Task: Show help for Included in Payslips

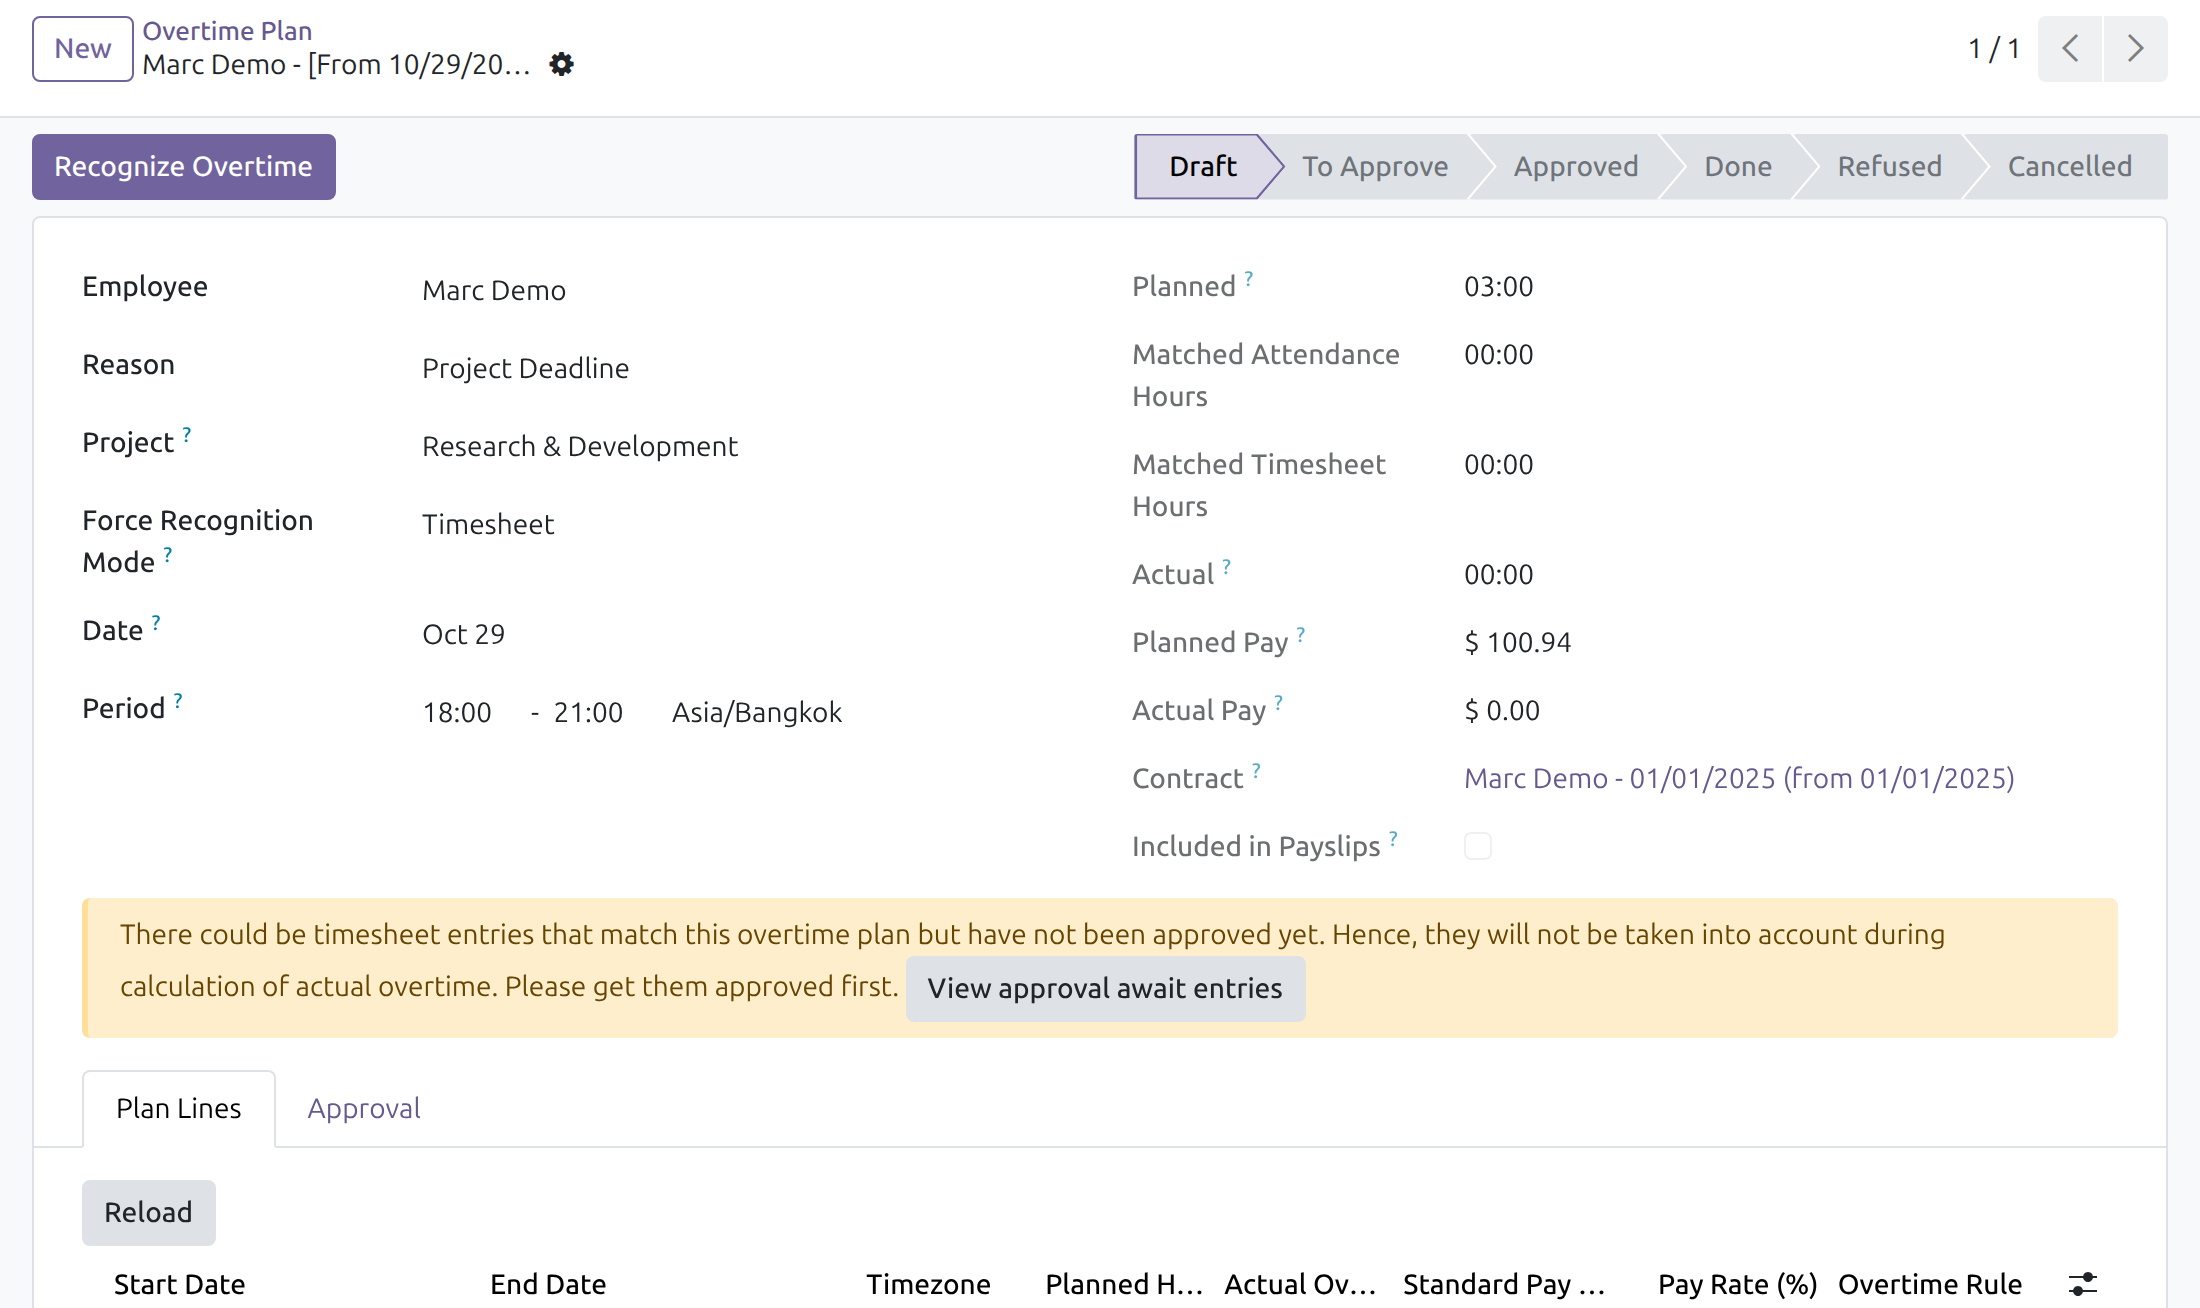Action: [x=1394, y=839]
